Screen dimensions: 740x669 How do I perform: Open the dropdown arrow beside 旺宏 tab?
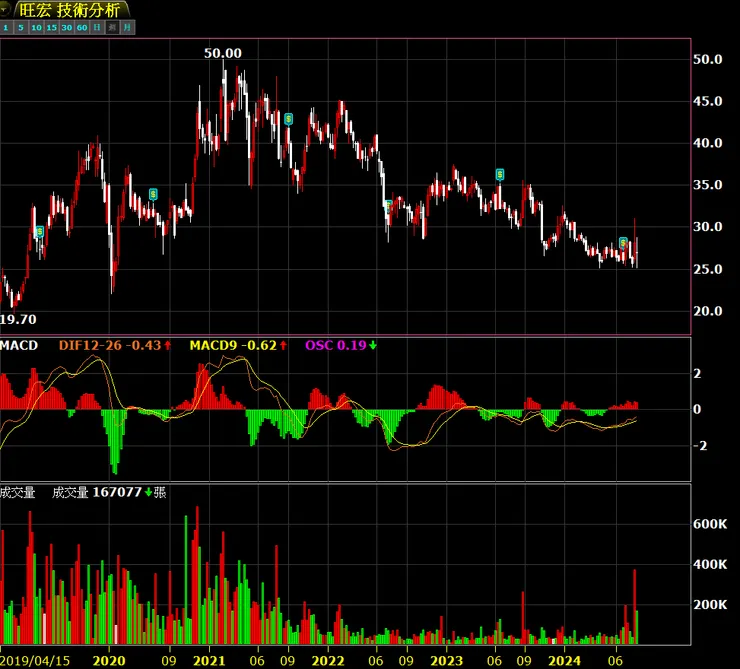click(4, 9)
